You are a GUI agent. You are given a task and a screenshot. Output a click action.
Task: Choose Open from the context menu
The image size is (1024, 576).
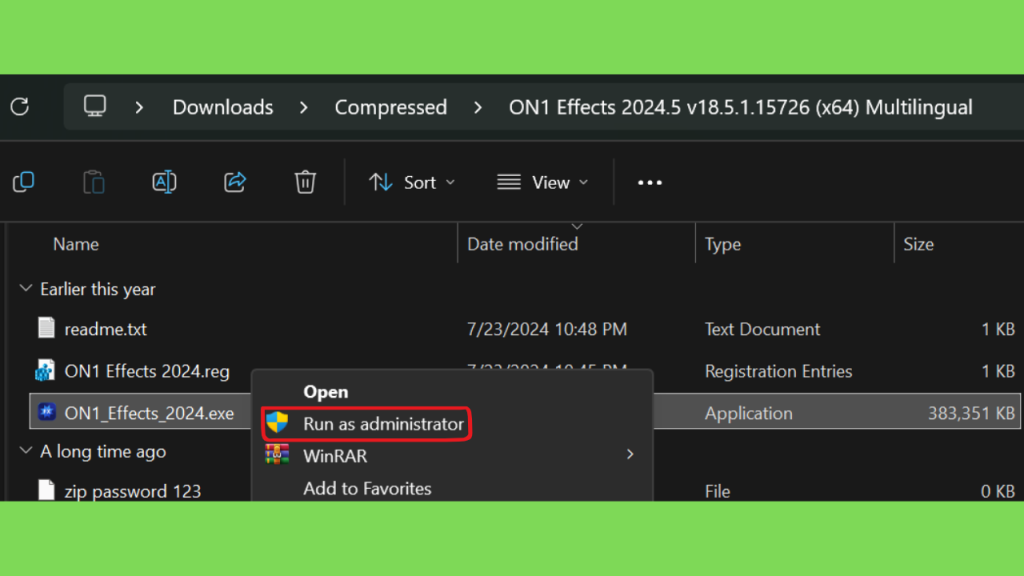click(x=325, y=392)
